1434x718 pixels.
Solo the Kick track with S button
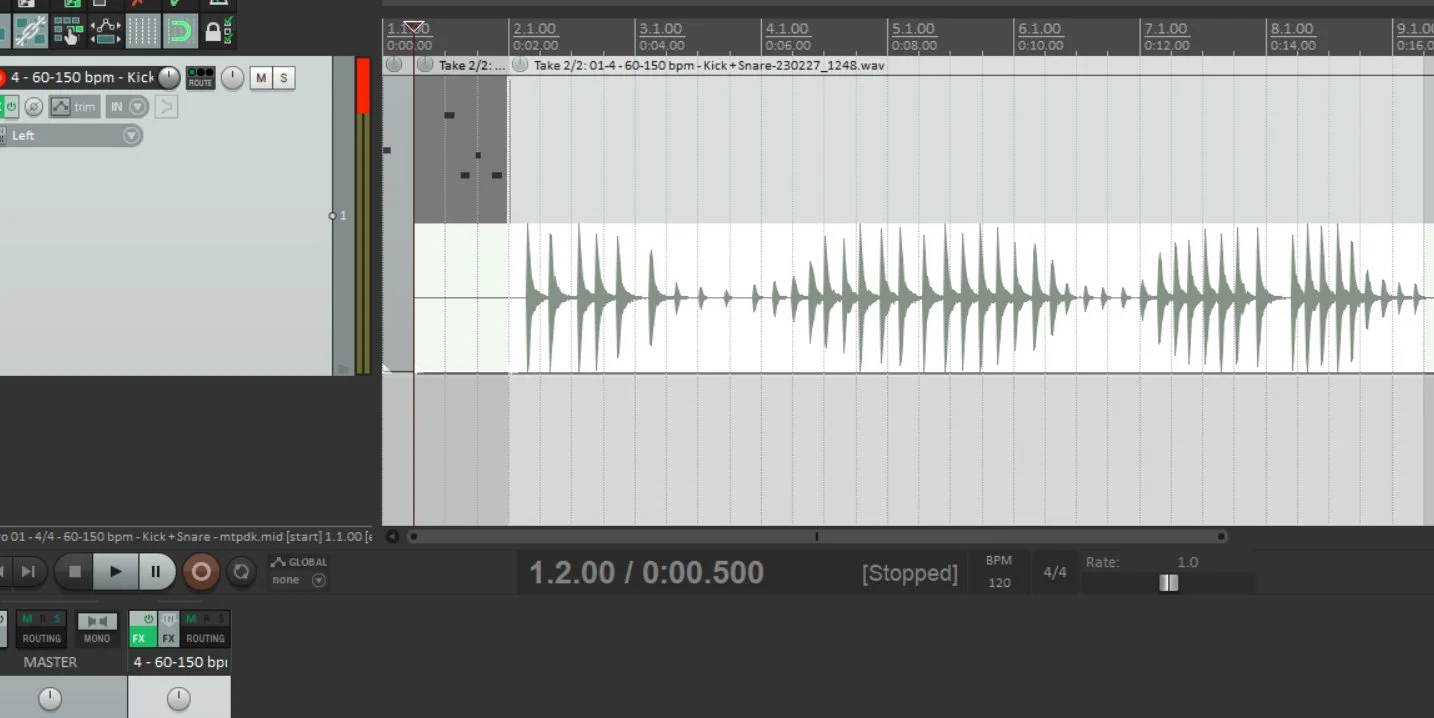pos(284,78)
